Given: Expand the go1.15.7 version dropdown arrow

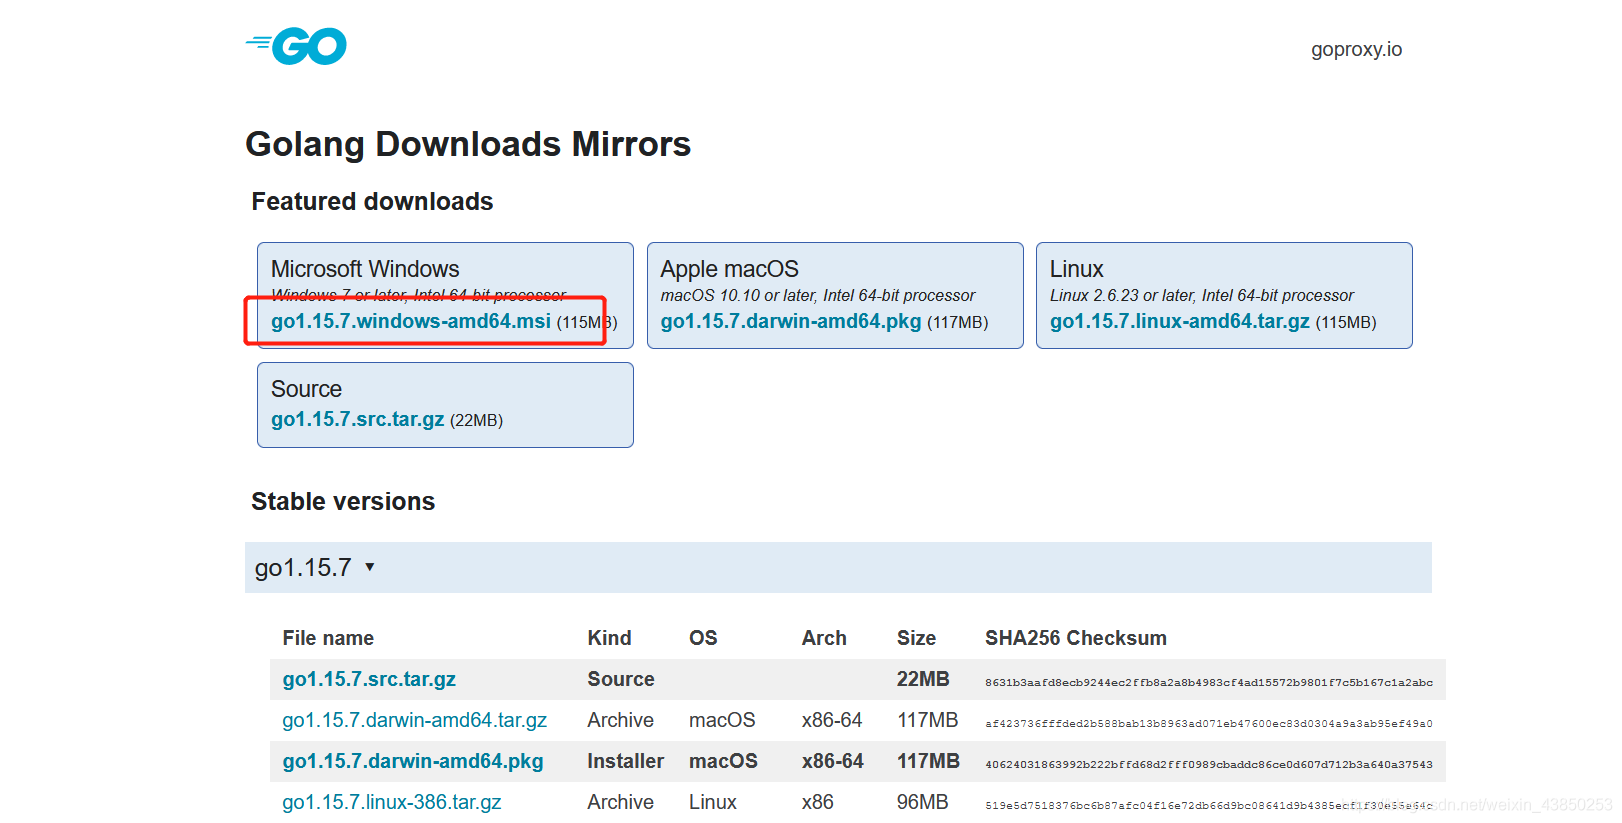Looking at the screenshot, I should 370,567.
